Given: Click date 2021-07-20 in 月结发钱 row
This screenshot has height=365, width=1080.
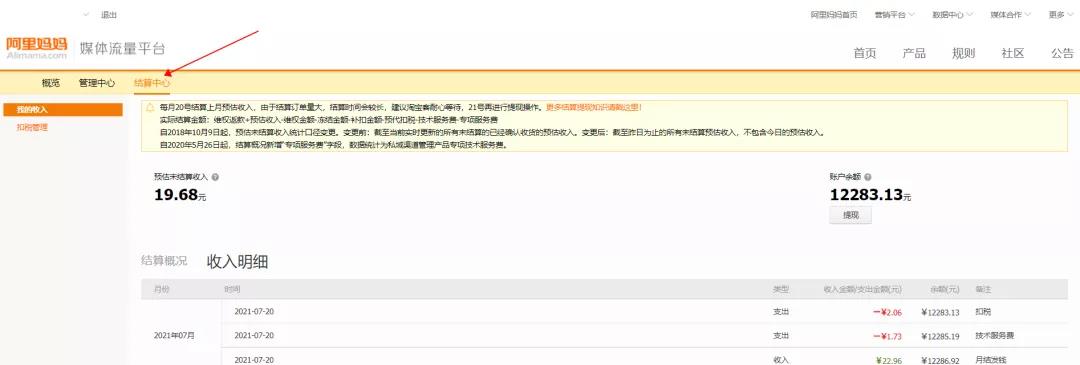Looking at the screenshot, I should tap(254, 359).
